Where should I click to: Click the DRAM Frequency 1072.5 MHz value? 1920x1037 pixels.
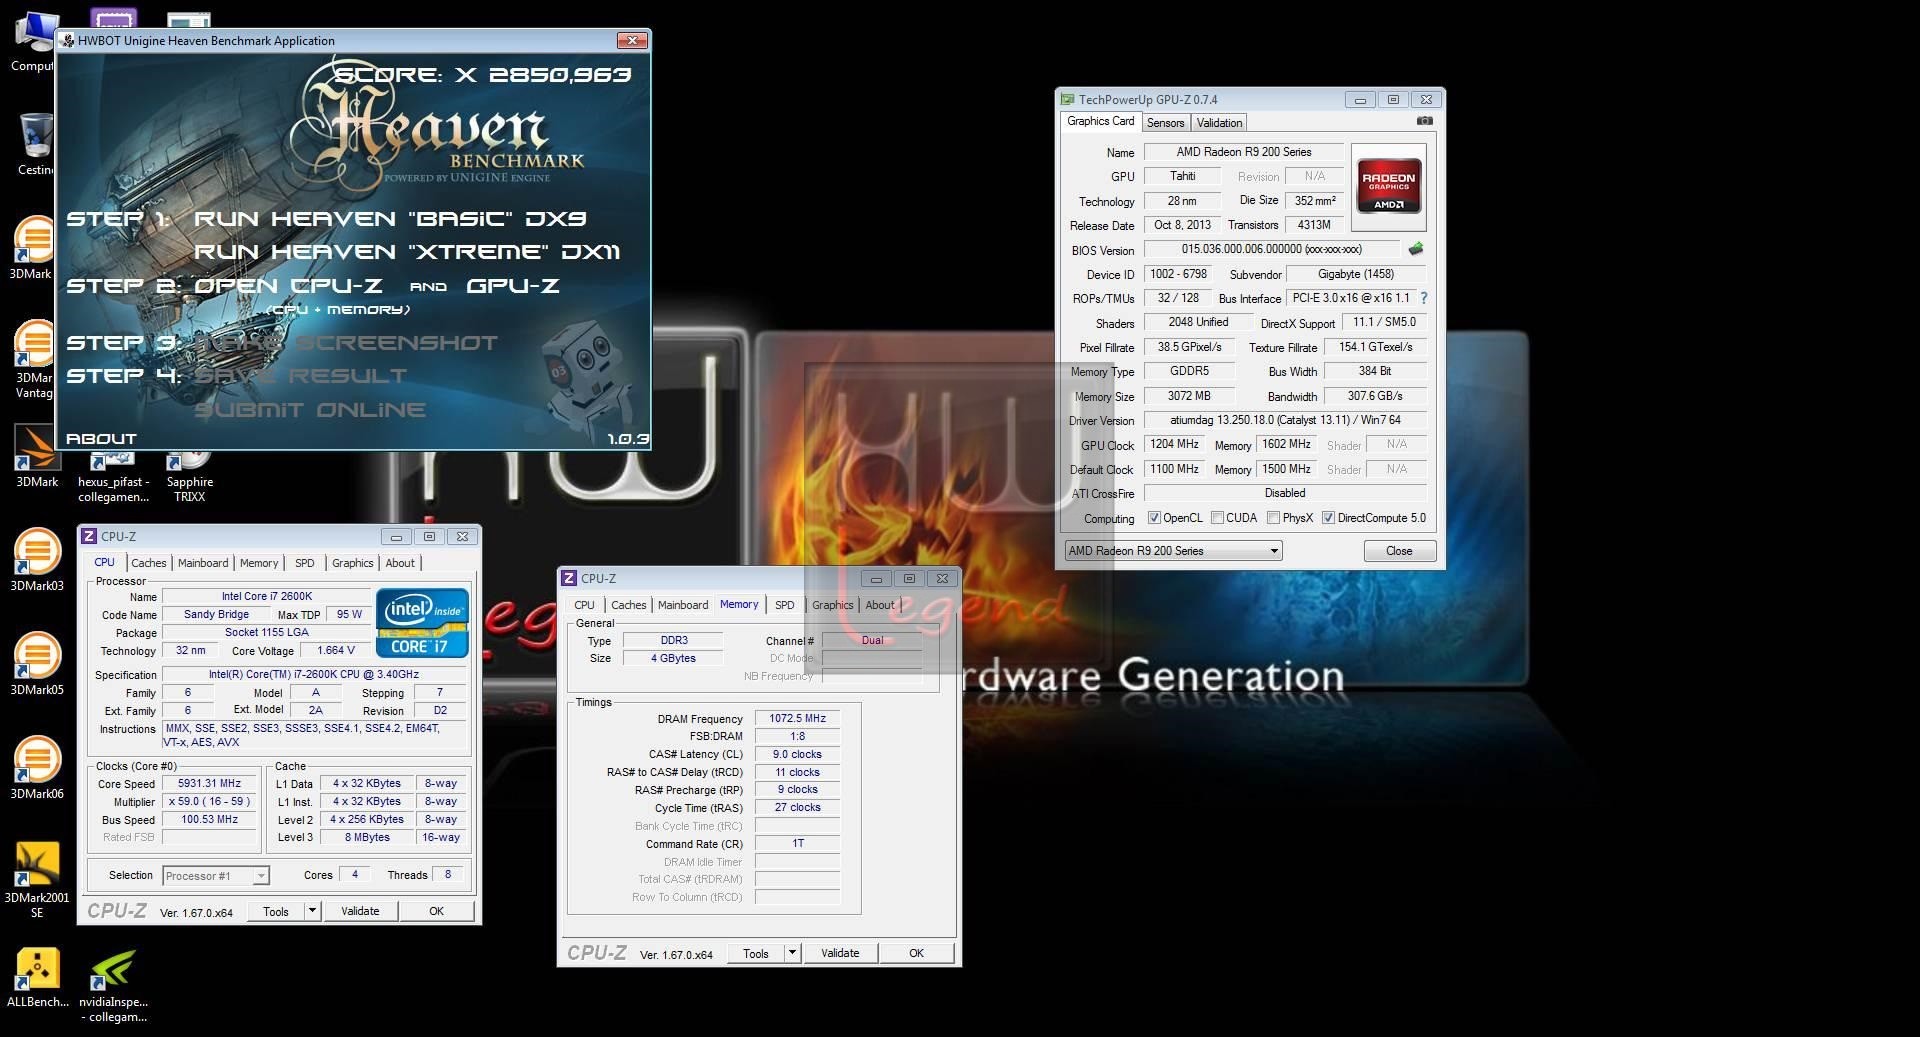(797, 718)
